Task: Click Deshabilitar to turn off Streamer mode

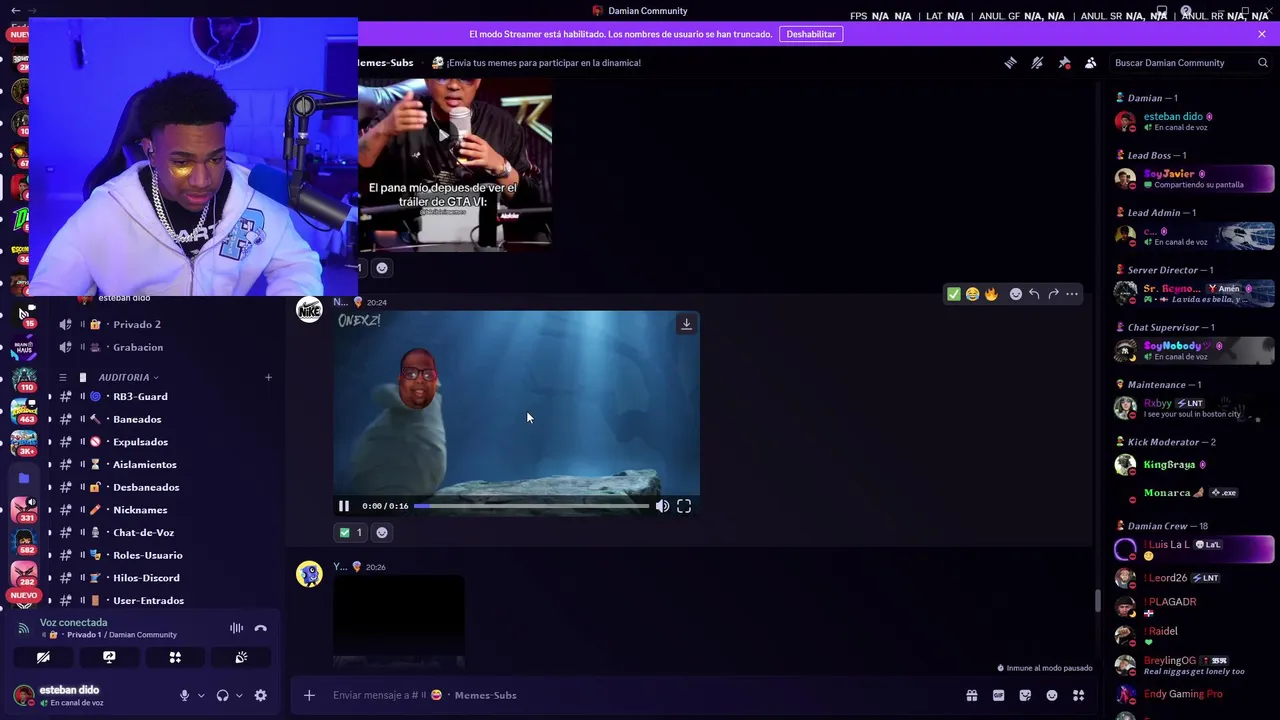Action: pos(811,34)
